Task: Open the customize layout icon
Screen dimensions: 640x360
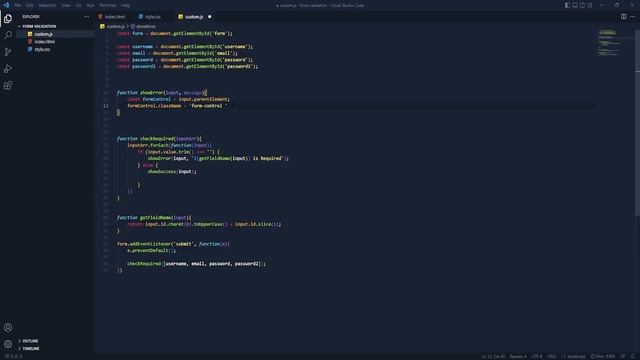Action: [589, 5]
